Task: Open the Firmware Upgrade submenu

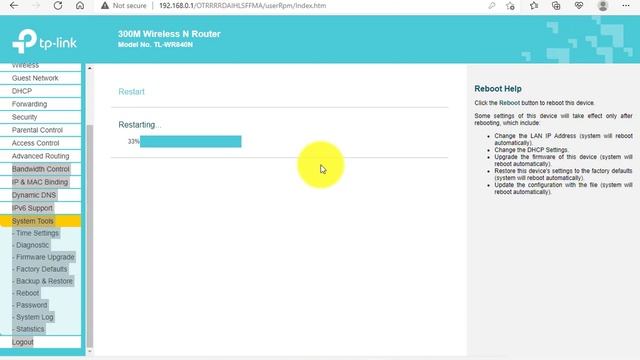Action: (45, 257)
